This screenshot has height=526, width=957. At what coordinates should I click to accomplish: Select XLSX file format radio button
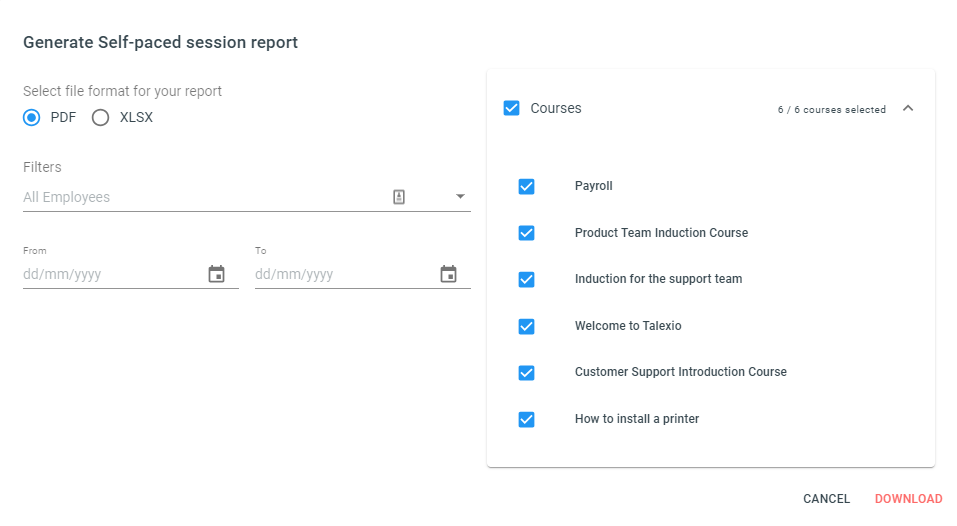point(101,117)
